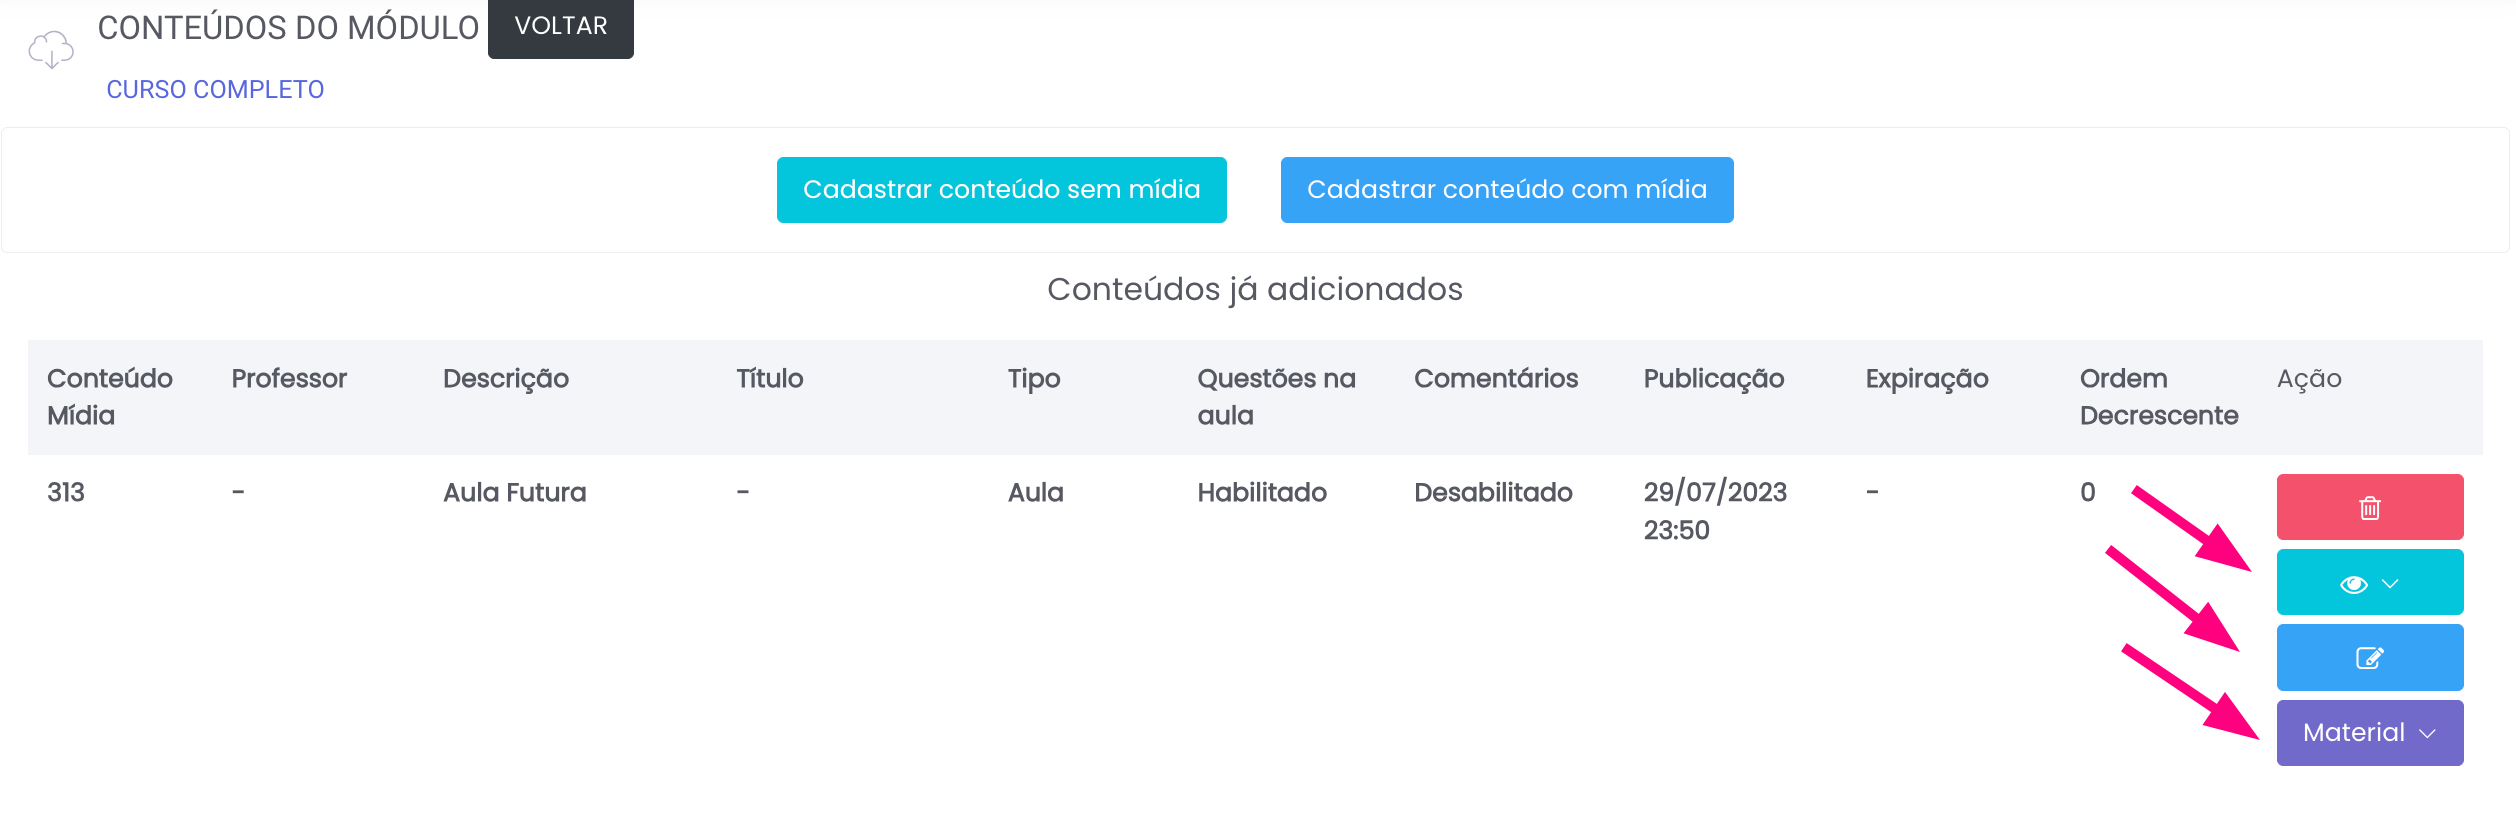Open the CURSO COMPLETO link
Viewport: 2516px width, 822px height.
pos(215,90)
